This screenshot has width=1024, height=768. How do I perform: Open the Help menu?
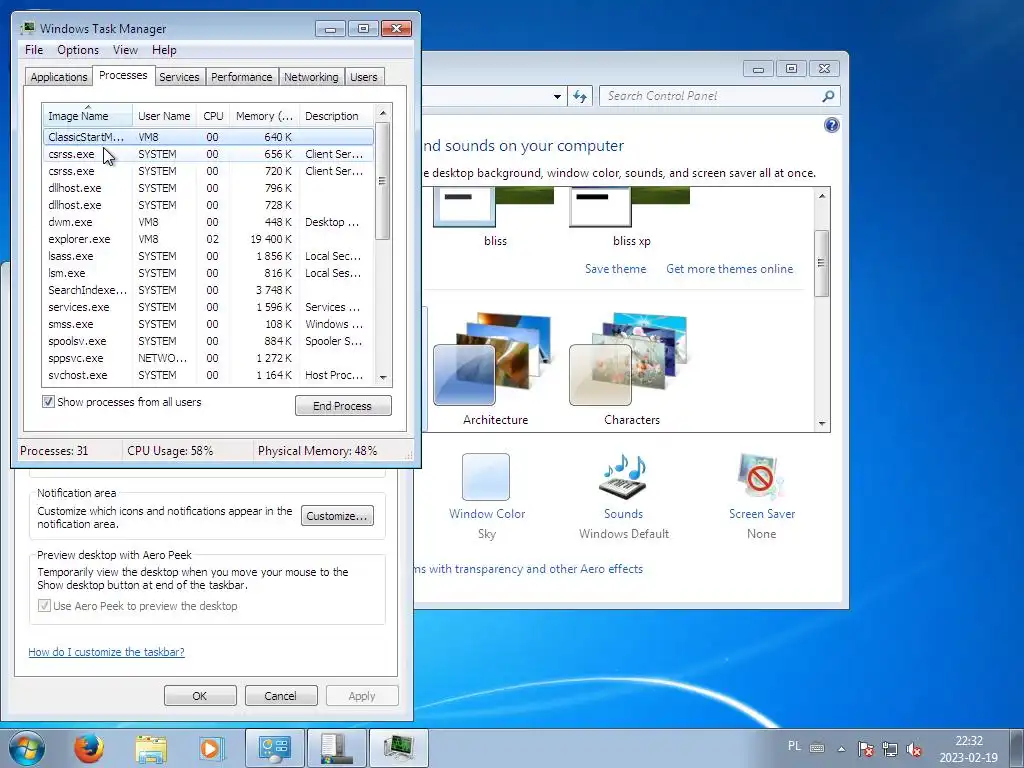pos(164,50)
